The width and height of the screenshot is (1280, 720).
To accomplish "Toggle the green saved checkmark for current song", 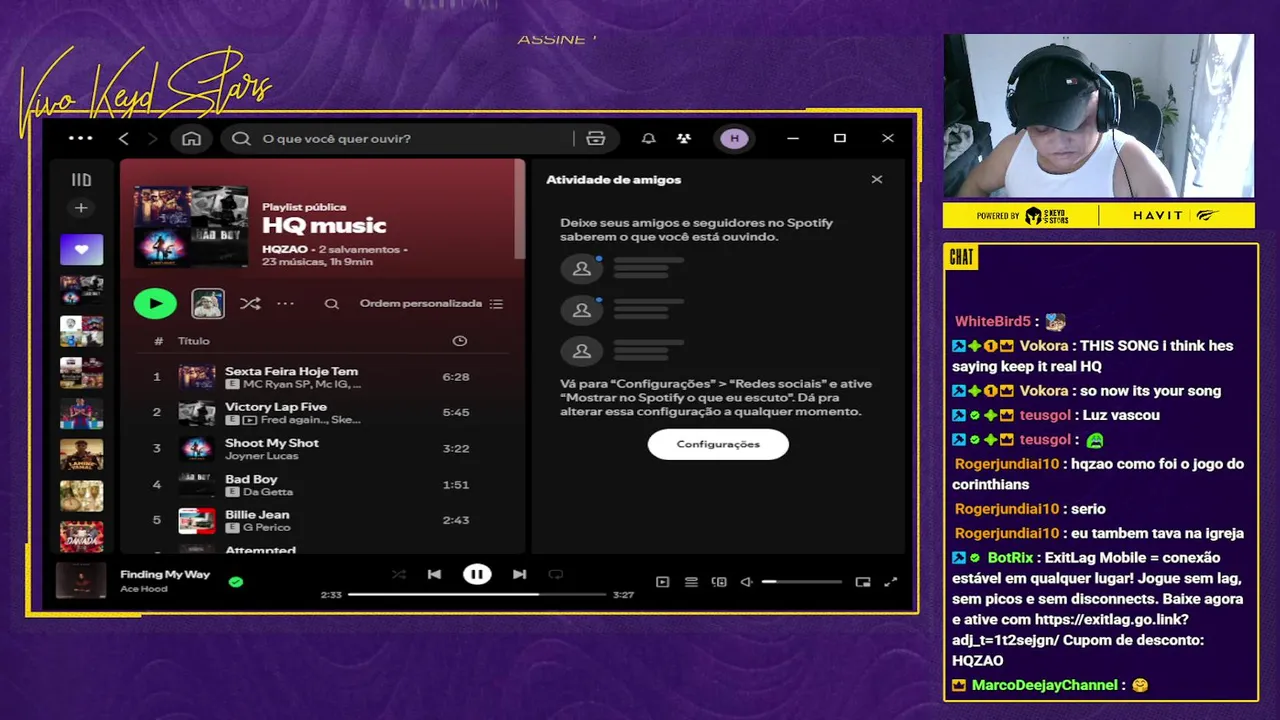I will (x=236, y=581).
